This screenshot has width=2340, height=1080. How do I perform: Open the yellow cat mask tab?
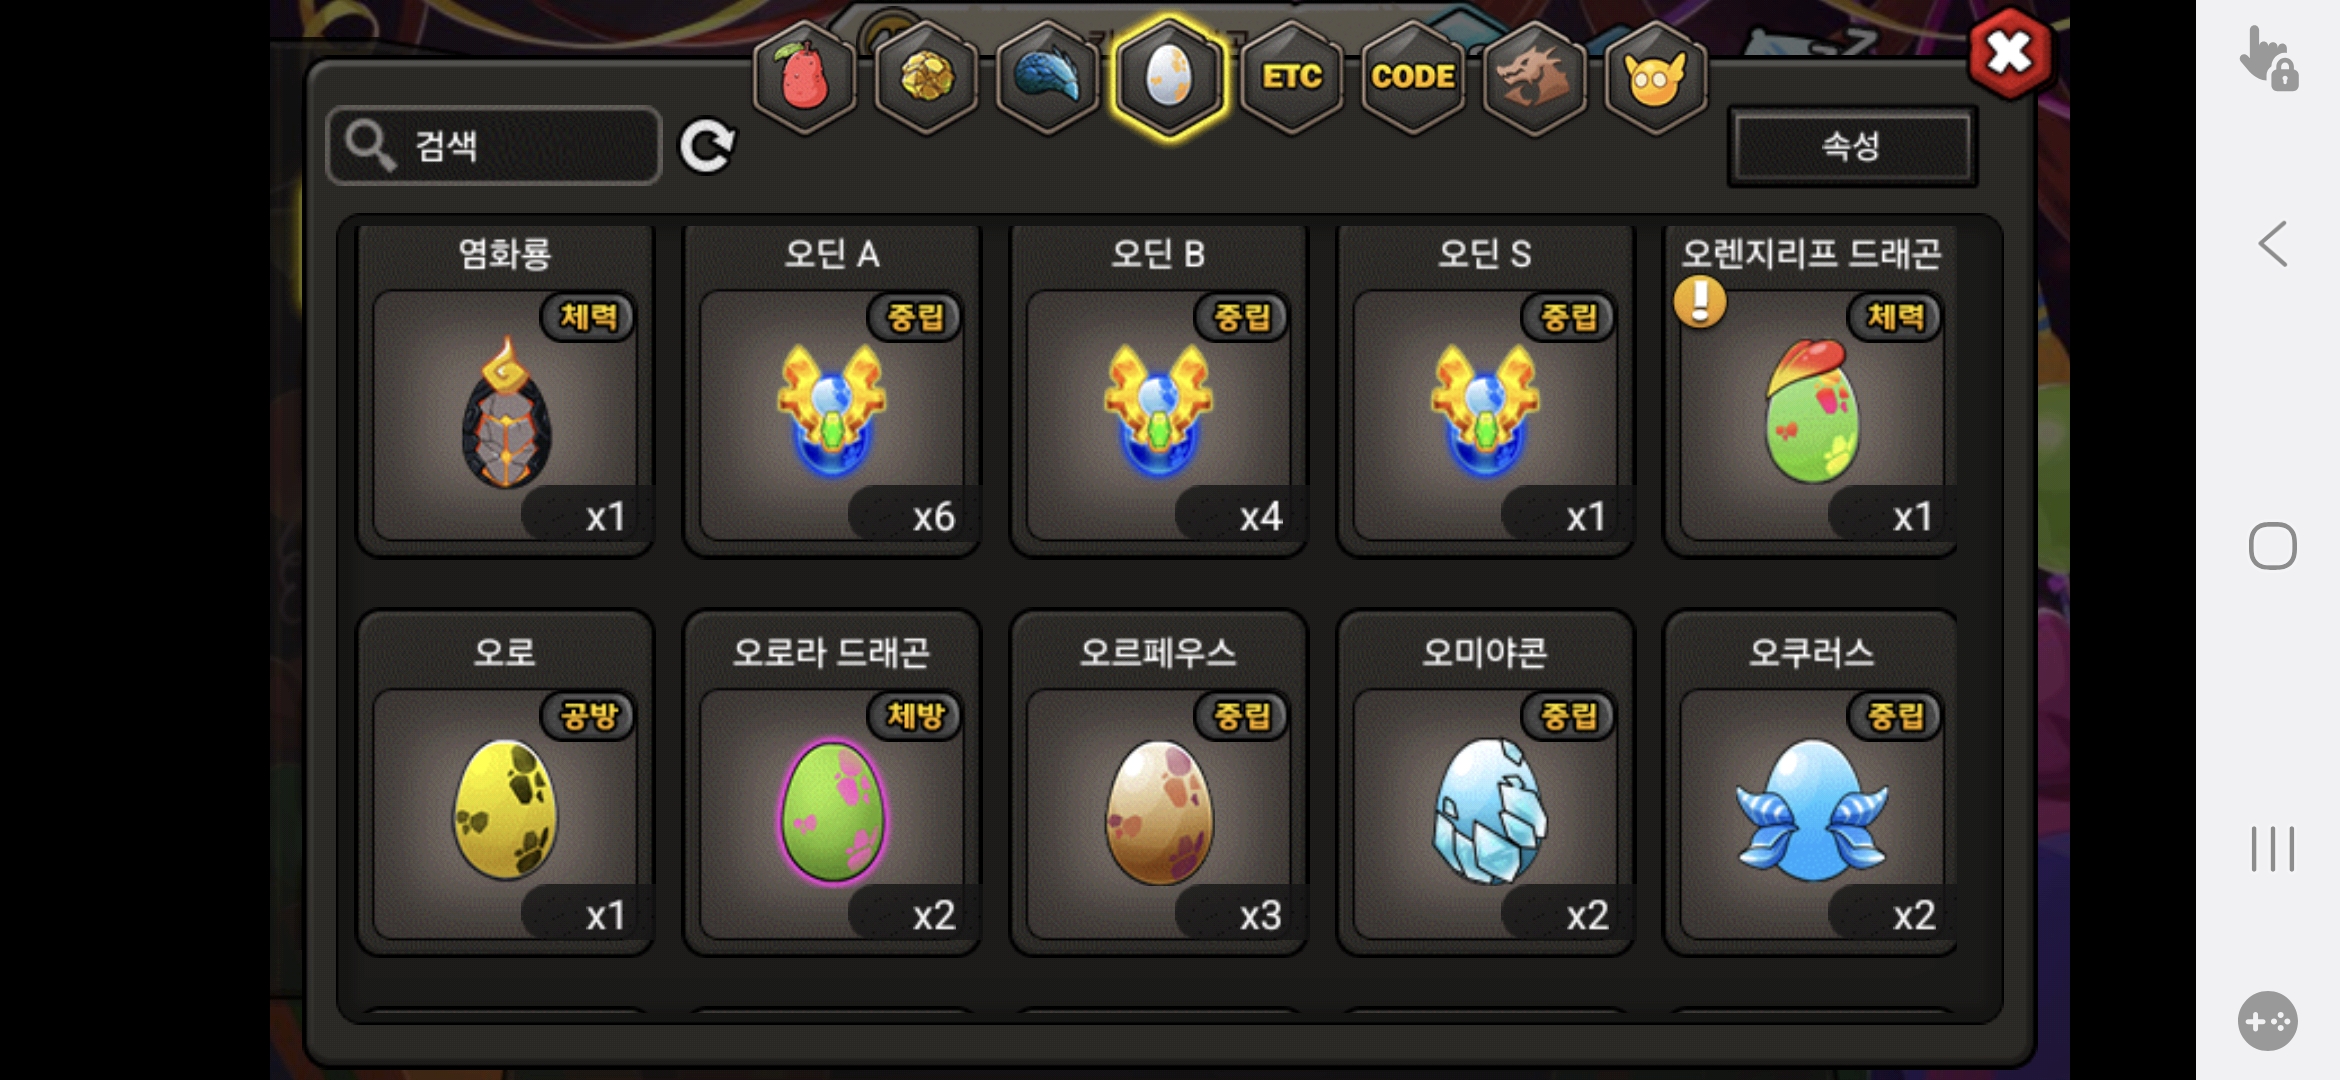[1656, 77]
